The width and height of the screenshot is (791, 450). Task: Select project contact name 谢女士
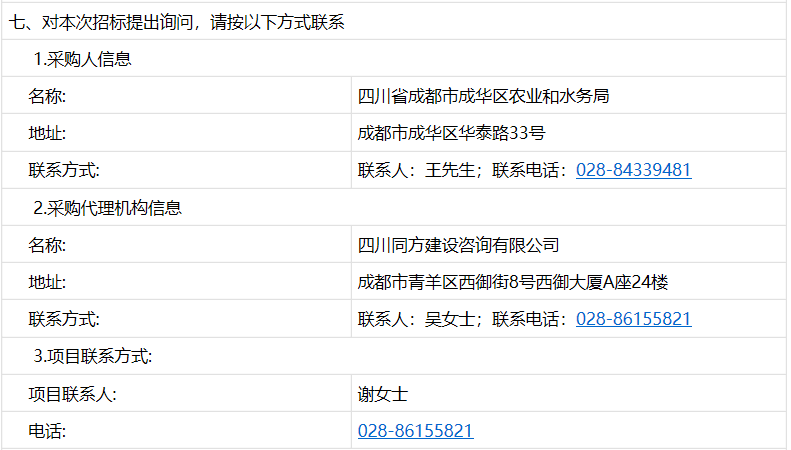coord(383,394)
